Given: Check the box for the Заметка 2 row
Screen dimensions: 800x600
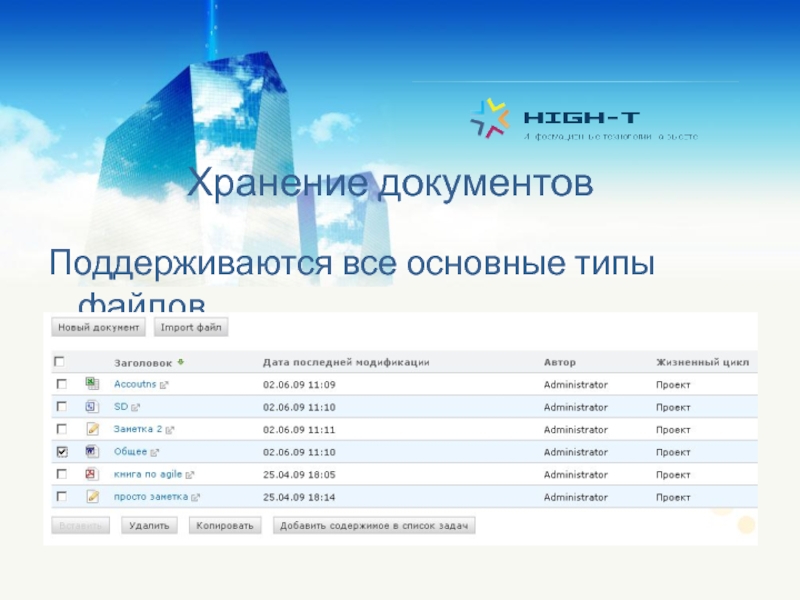Looking at the screenshot, I should [x=62, y=429].
